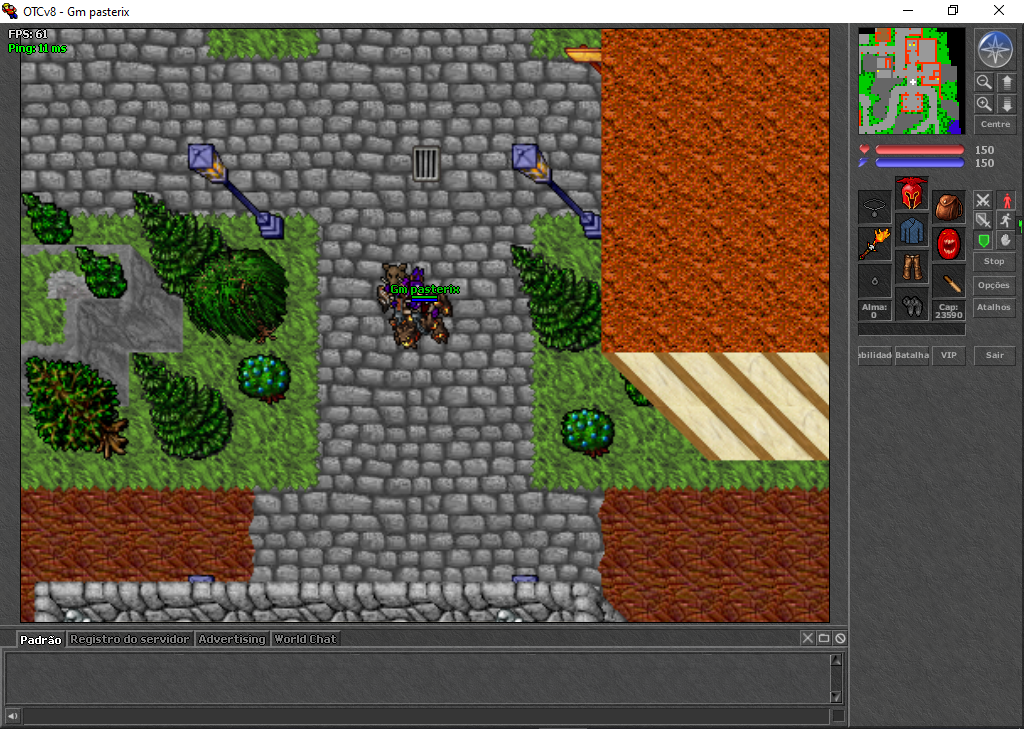Select the brown leather legs slot
This screenshot has height=729, width=1024.
point(912,268)
